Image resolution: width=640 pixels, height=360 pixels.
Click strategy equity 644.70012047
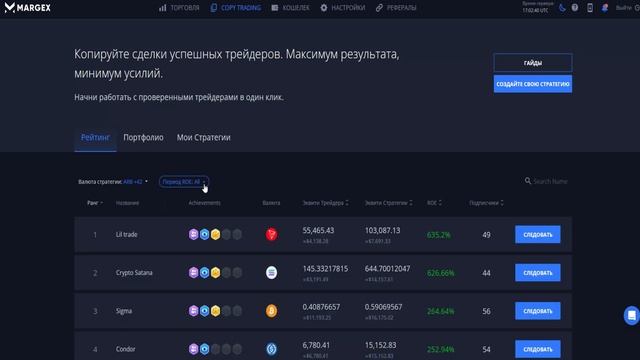[x=387, y=269]
